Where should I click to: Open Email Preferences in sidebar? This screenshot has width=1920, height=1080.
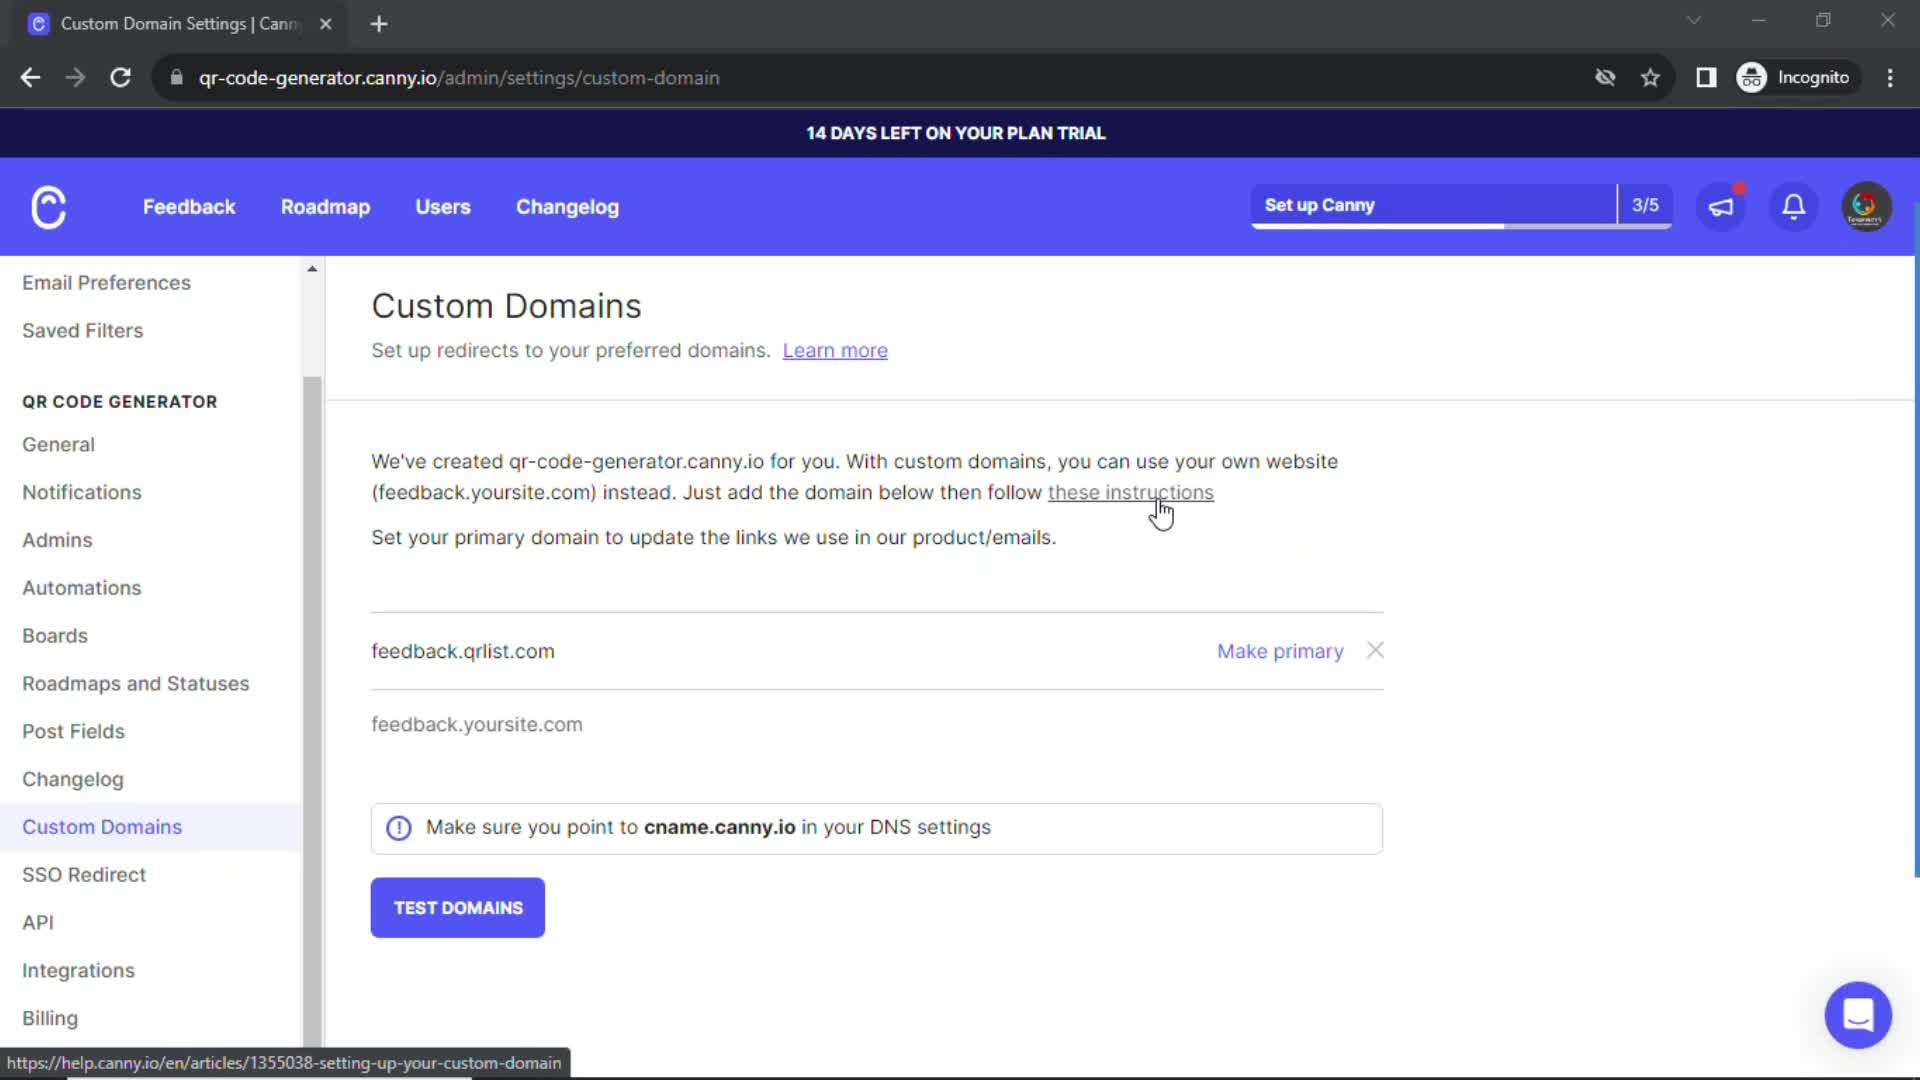point(106,283)
